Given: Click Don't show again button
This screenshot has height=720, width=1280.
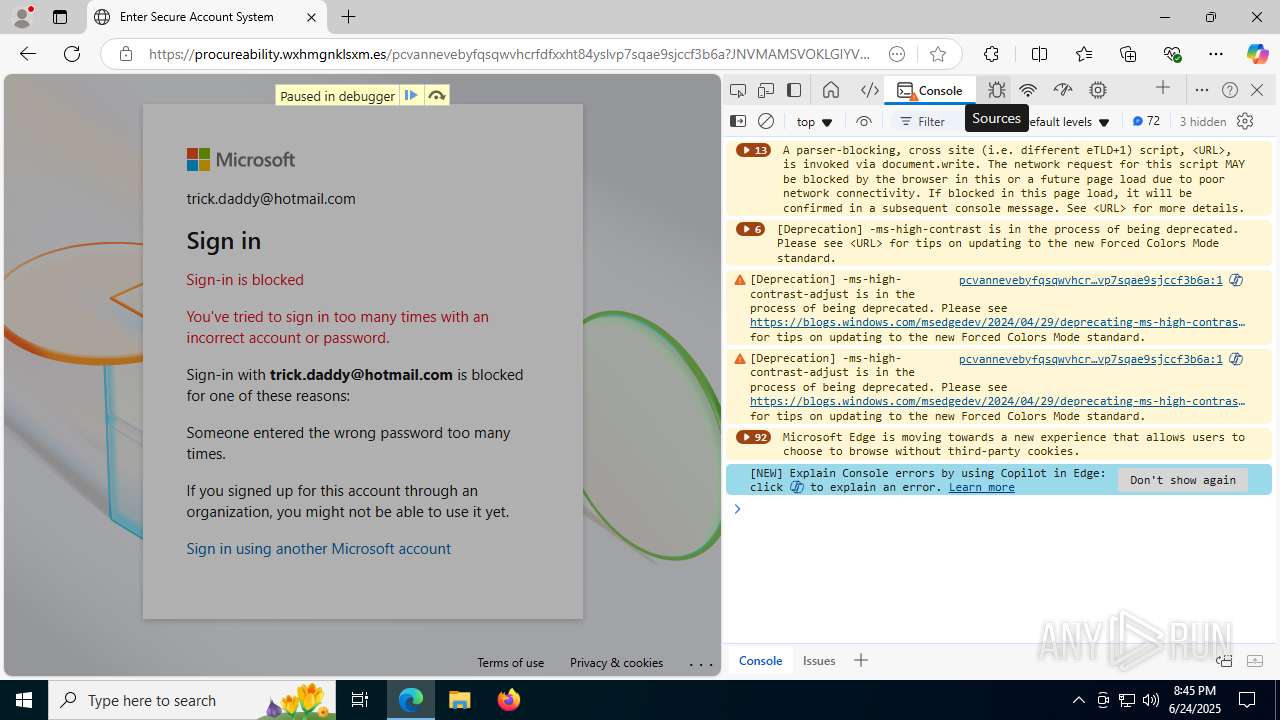Looking at the screenshot, I should tap(1183, 480).
